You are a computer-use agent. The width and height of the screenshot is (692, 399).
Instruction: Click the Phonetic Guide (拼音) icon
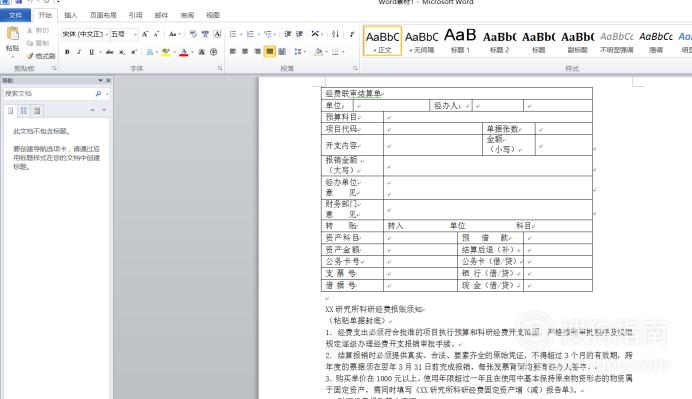[205, 34]
